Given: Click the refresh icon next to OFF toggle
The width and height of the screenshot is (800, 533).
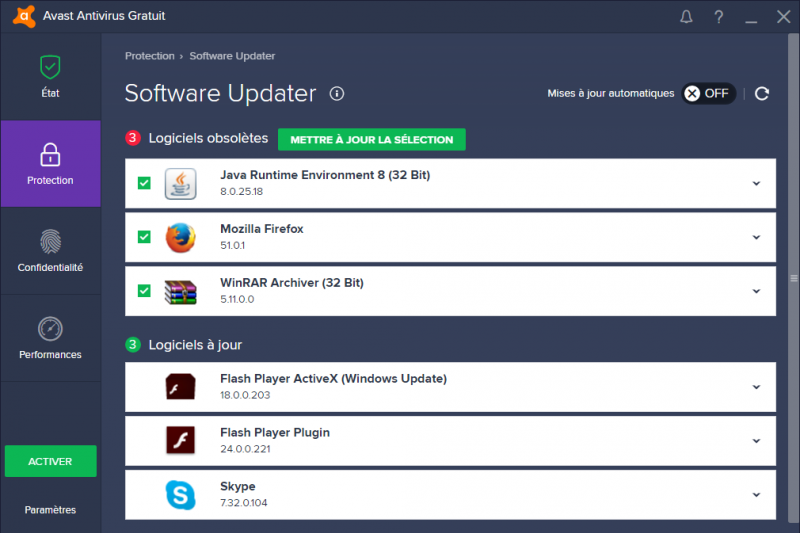Looking at the screenshot, I should [x=762, y=93].
